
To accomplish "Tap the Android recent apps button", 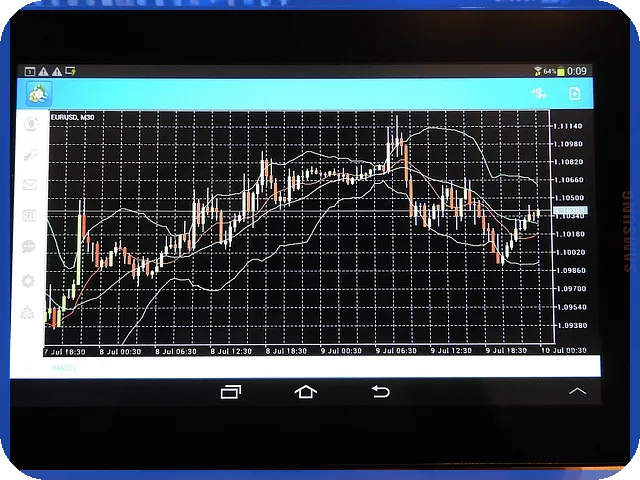I will (231, 392).
